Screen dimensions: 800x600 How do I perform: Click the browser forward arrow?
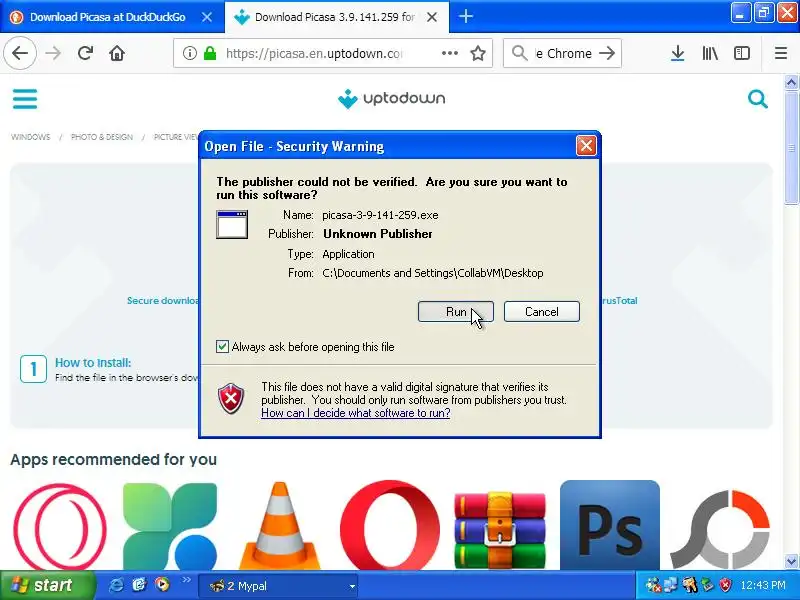[53, 53]
